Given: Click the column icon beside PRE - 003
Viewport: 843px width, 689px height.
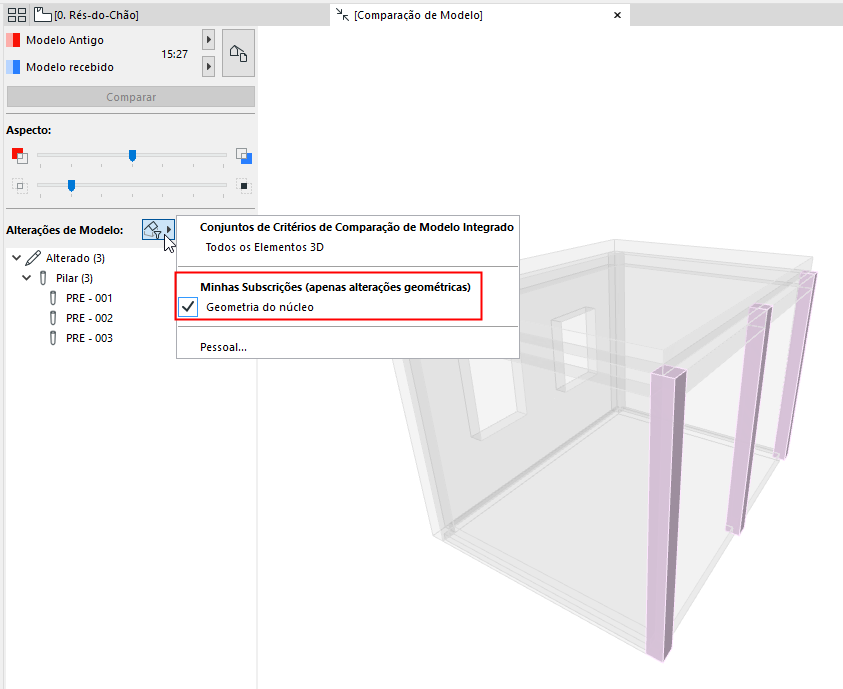Looking at the screenshot, I should pyautogui.click(x=53, y=338).
